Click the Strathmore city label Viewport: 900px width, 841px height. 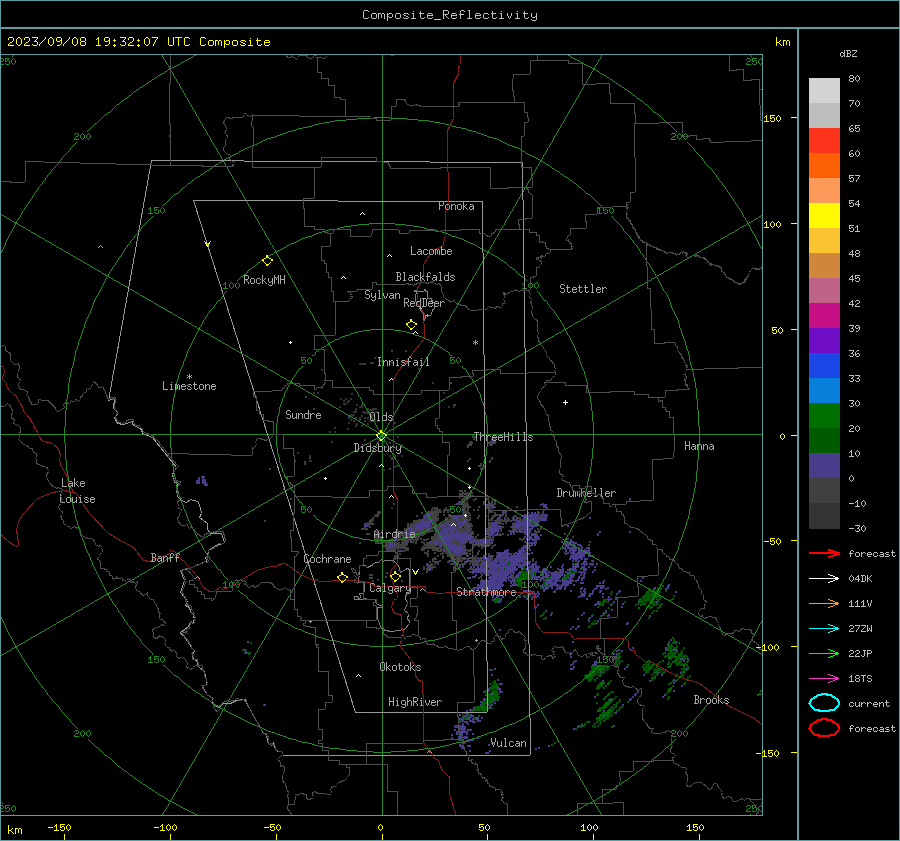[486, 592]
